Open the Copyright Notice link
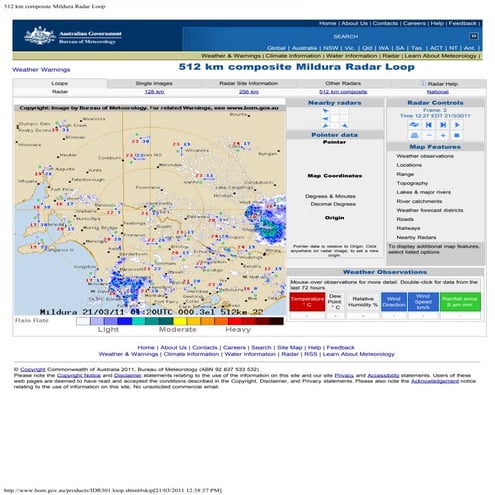 click(79, 375)
